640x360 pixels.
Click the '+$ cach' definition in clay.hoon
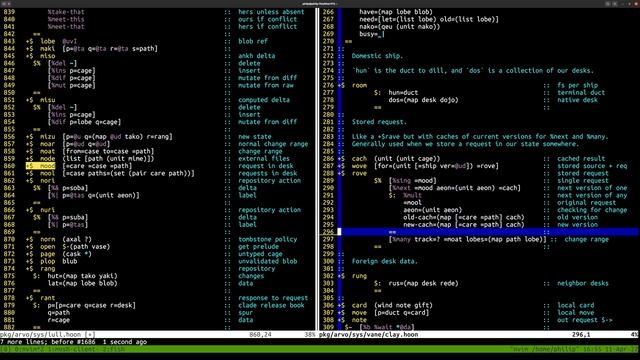click(x=352, y=159)
